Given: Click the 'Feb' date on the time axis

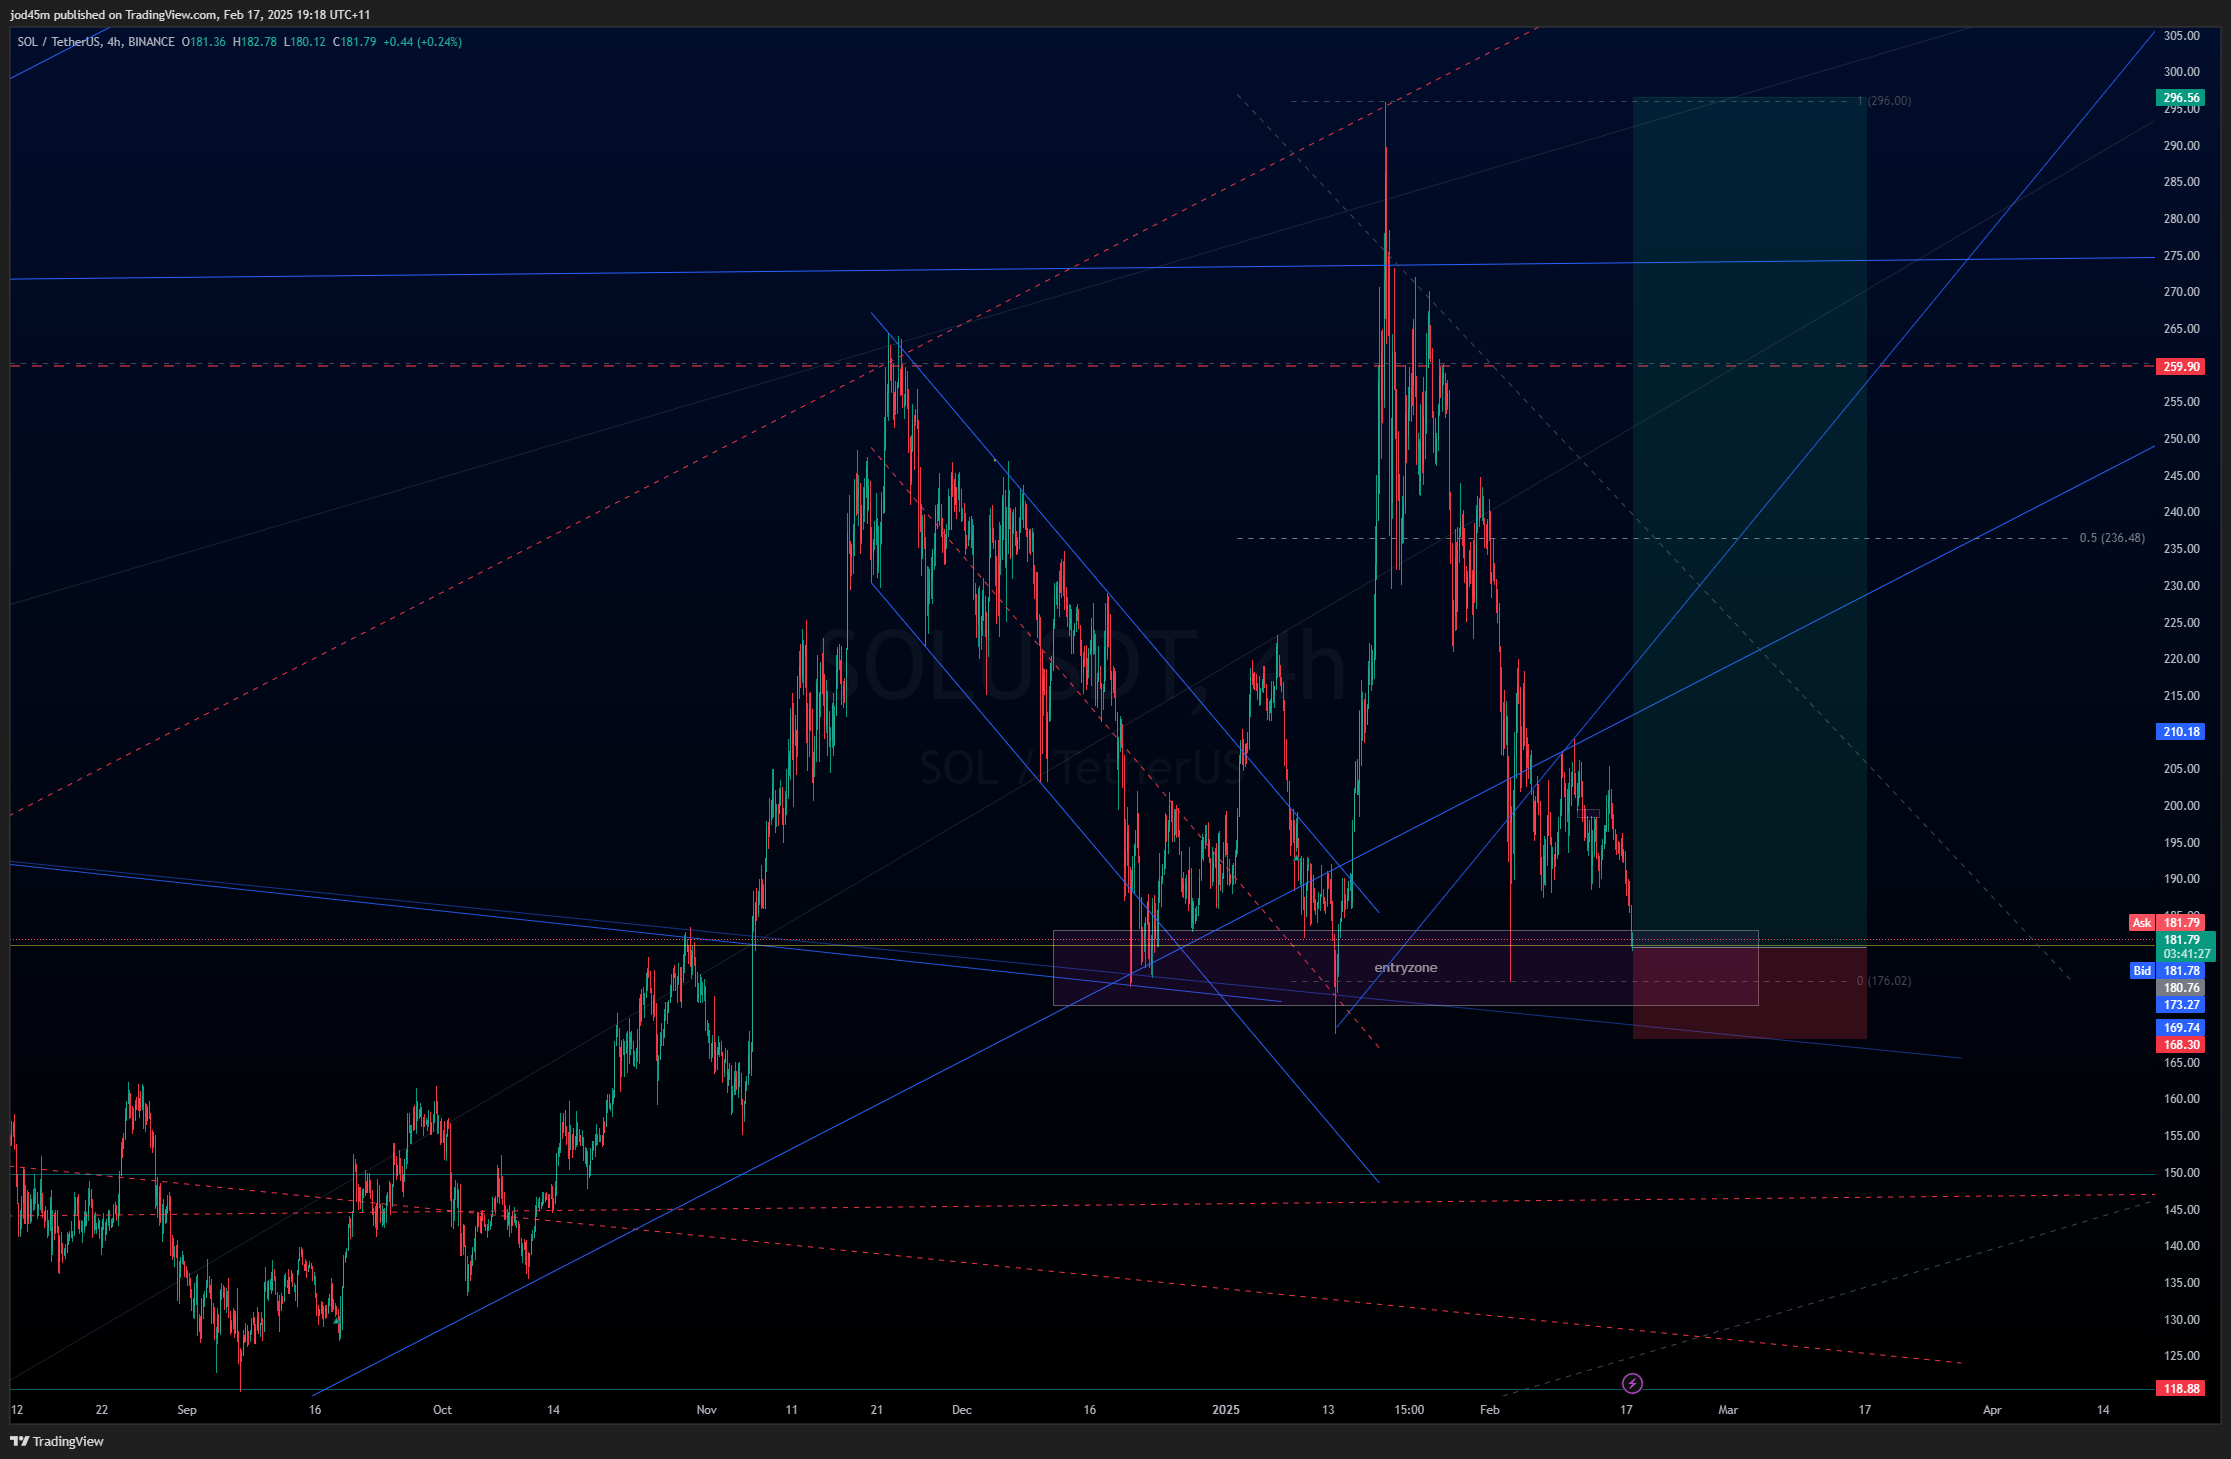Looking at the screenshot, I should [1490, 1410].
